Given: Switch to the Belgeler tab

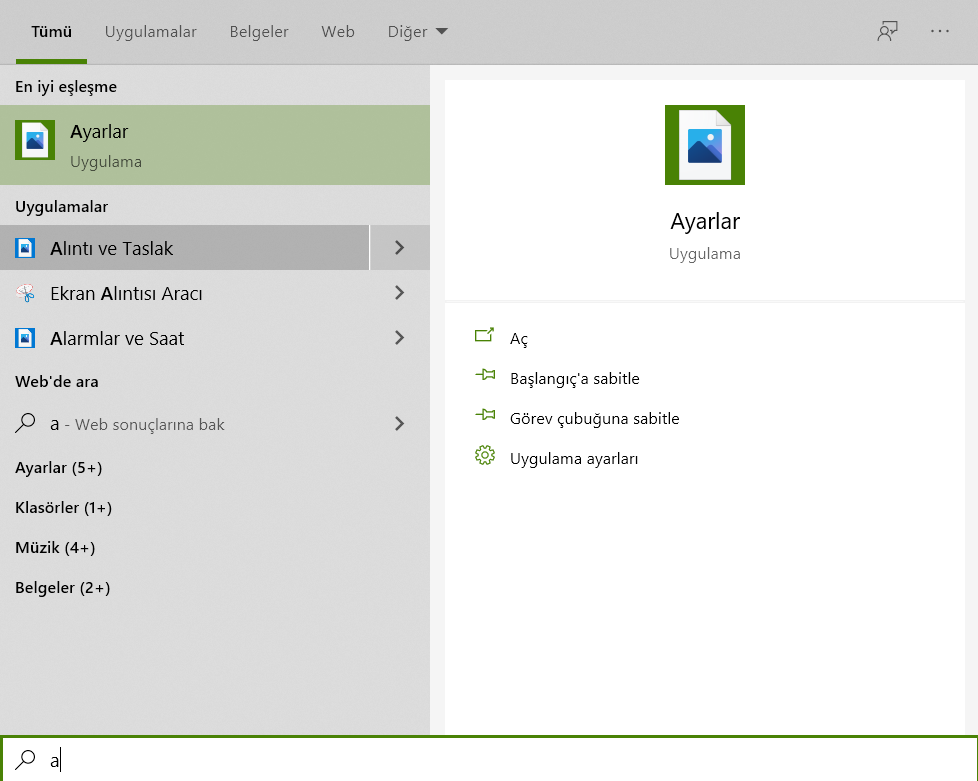Looking at the screenshot, I should (259, 31).
